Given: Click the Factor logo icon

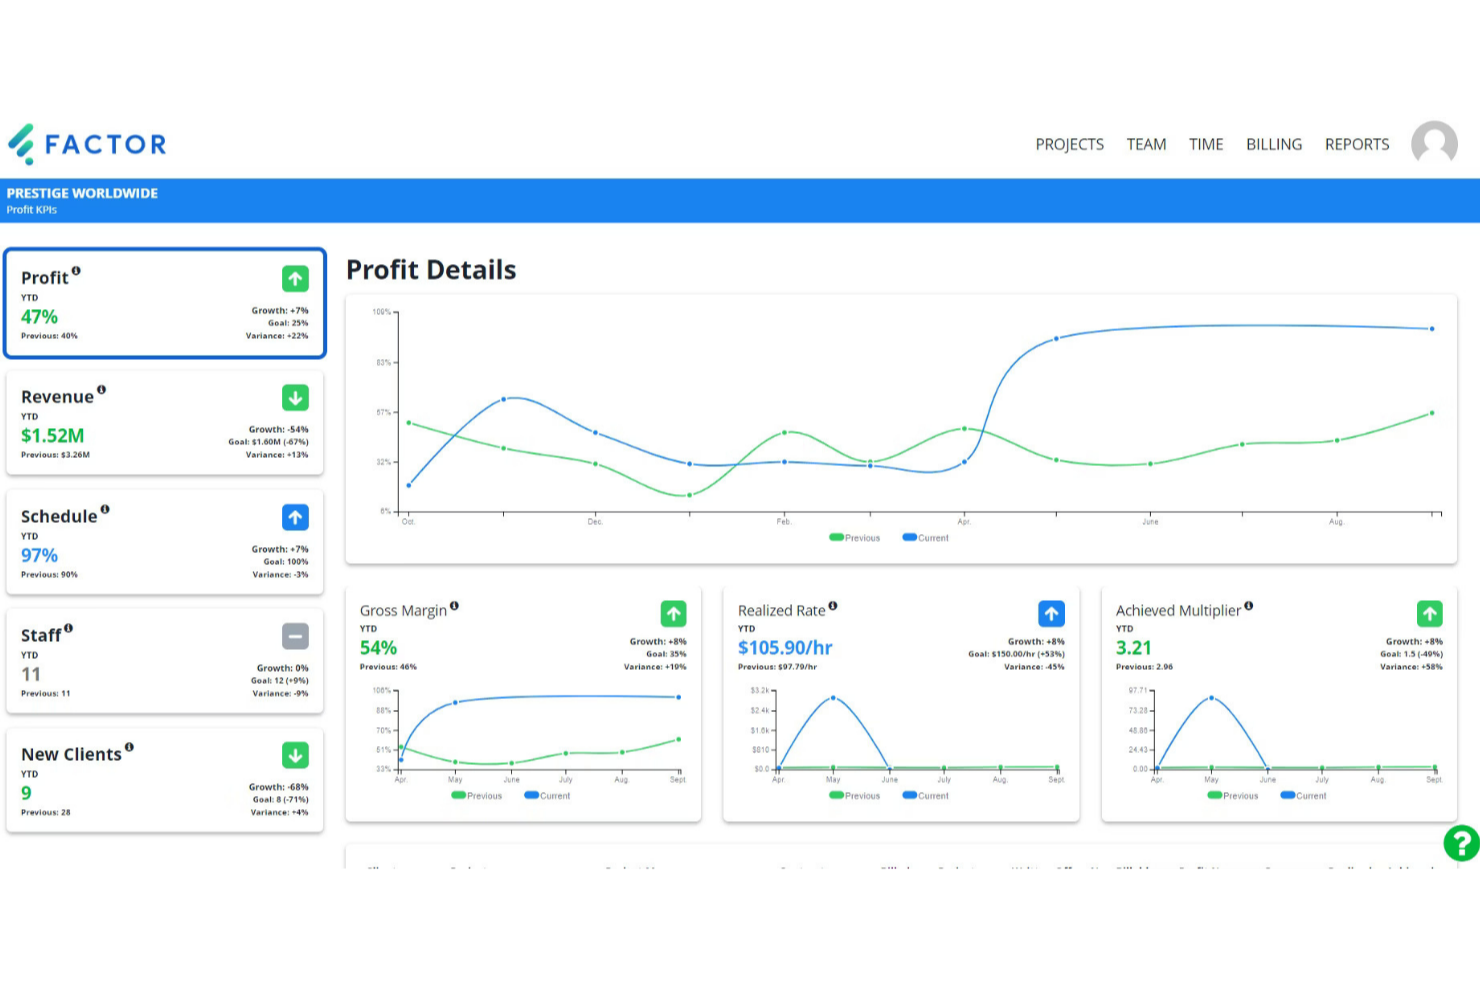Looking at the screenshot, I should click(x=21, y=144).
